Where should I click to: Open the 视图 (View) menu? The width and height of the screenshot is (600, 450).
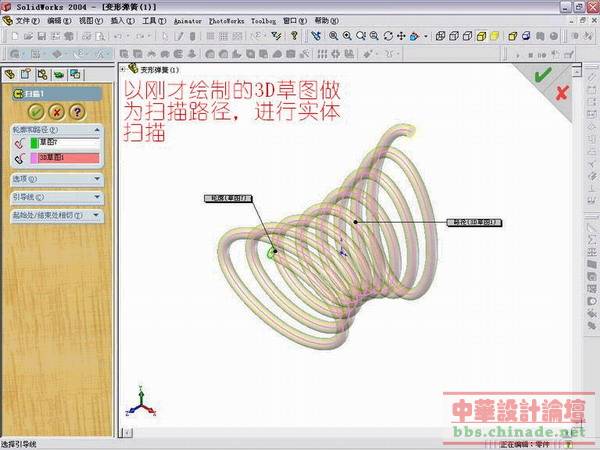pyautogui.click(x=91, y=21)
